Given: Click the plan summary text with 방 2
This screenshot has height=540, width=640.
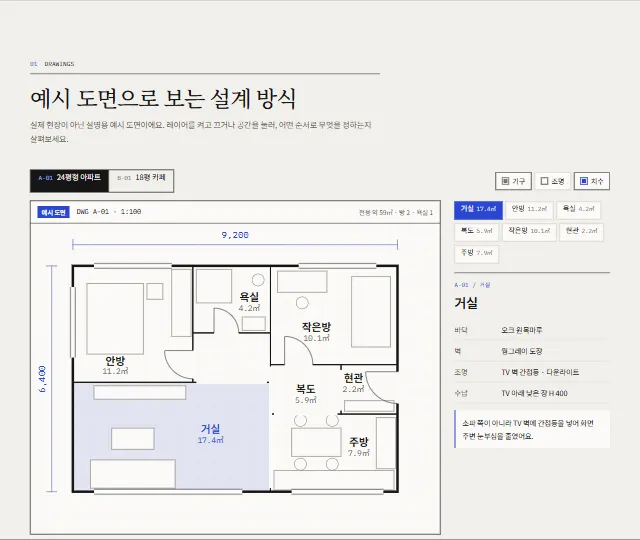Looking at the screenshot, I should 396,213.
